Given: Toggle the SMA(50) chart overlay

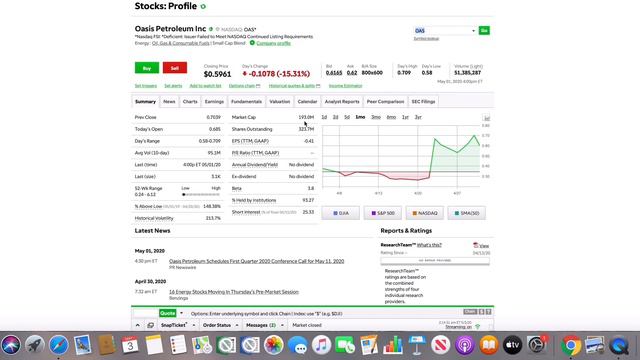Looking at the screenshot, I should [467, 213].
